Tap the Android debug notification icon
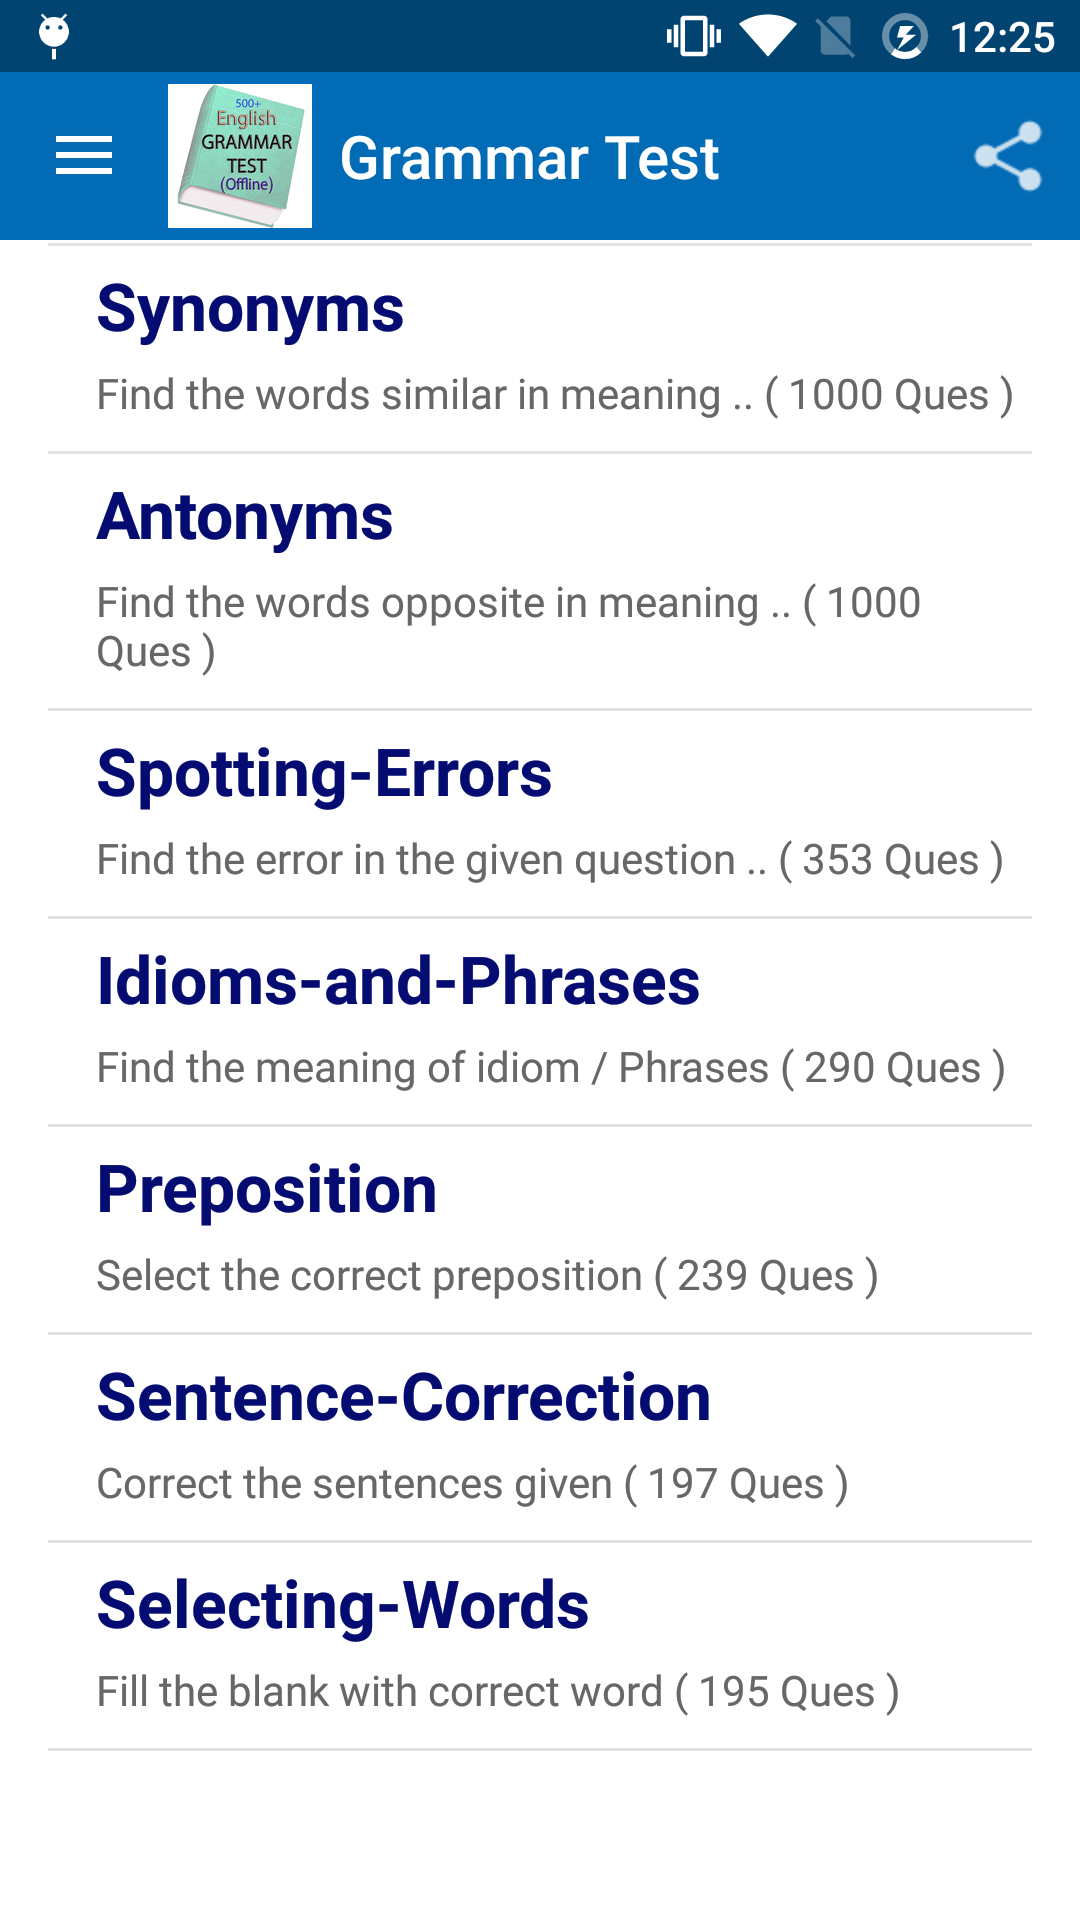The image size is (1080, 1920). (54, 35)
